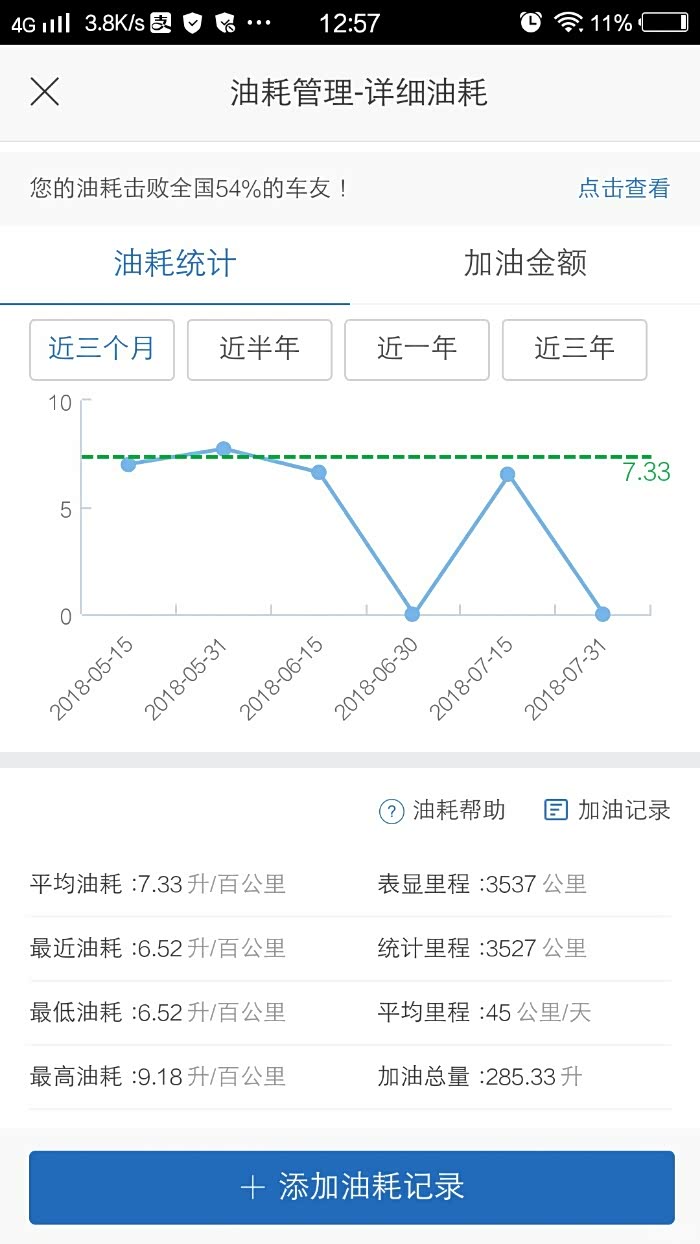Switch to the 油耗统计 tab
700x1244 pixels.
pyautogui.click(x=175, y=264)
